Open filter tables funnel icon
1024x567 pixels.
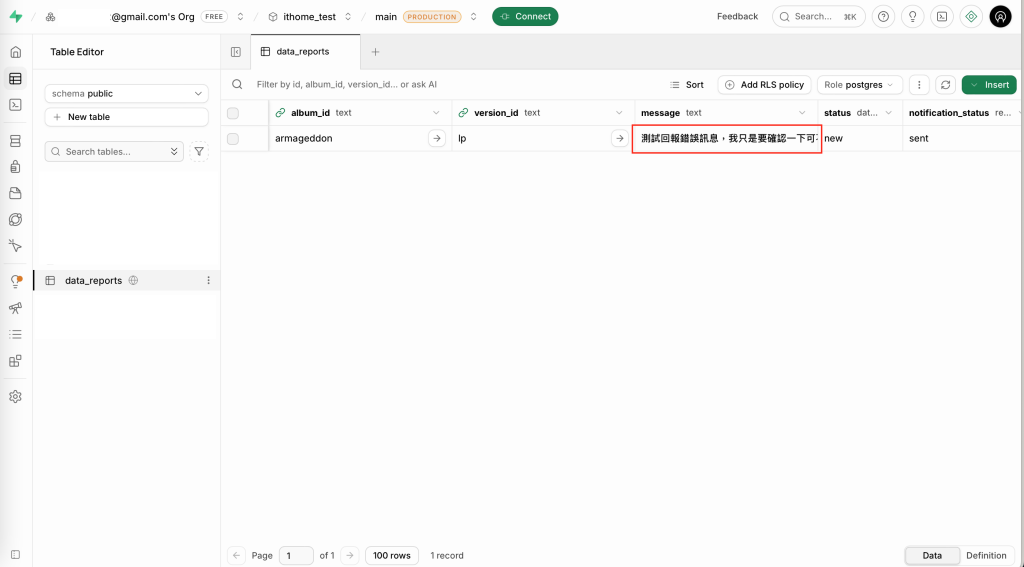pyautogui.click(x=199, y=152)
